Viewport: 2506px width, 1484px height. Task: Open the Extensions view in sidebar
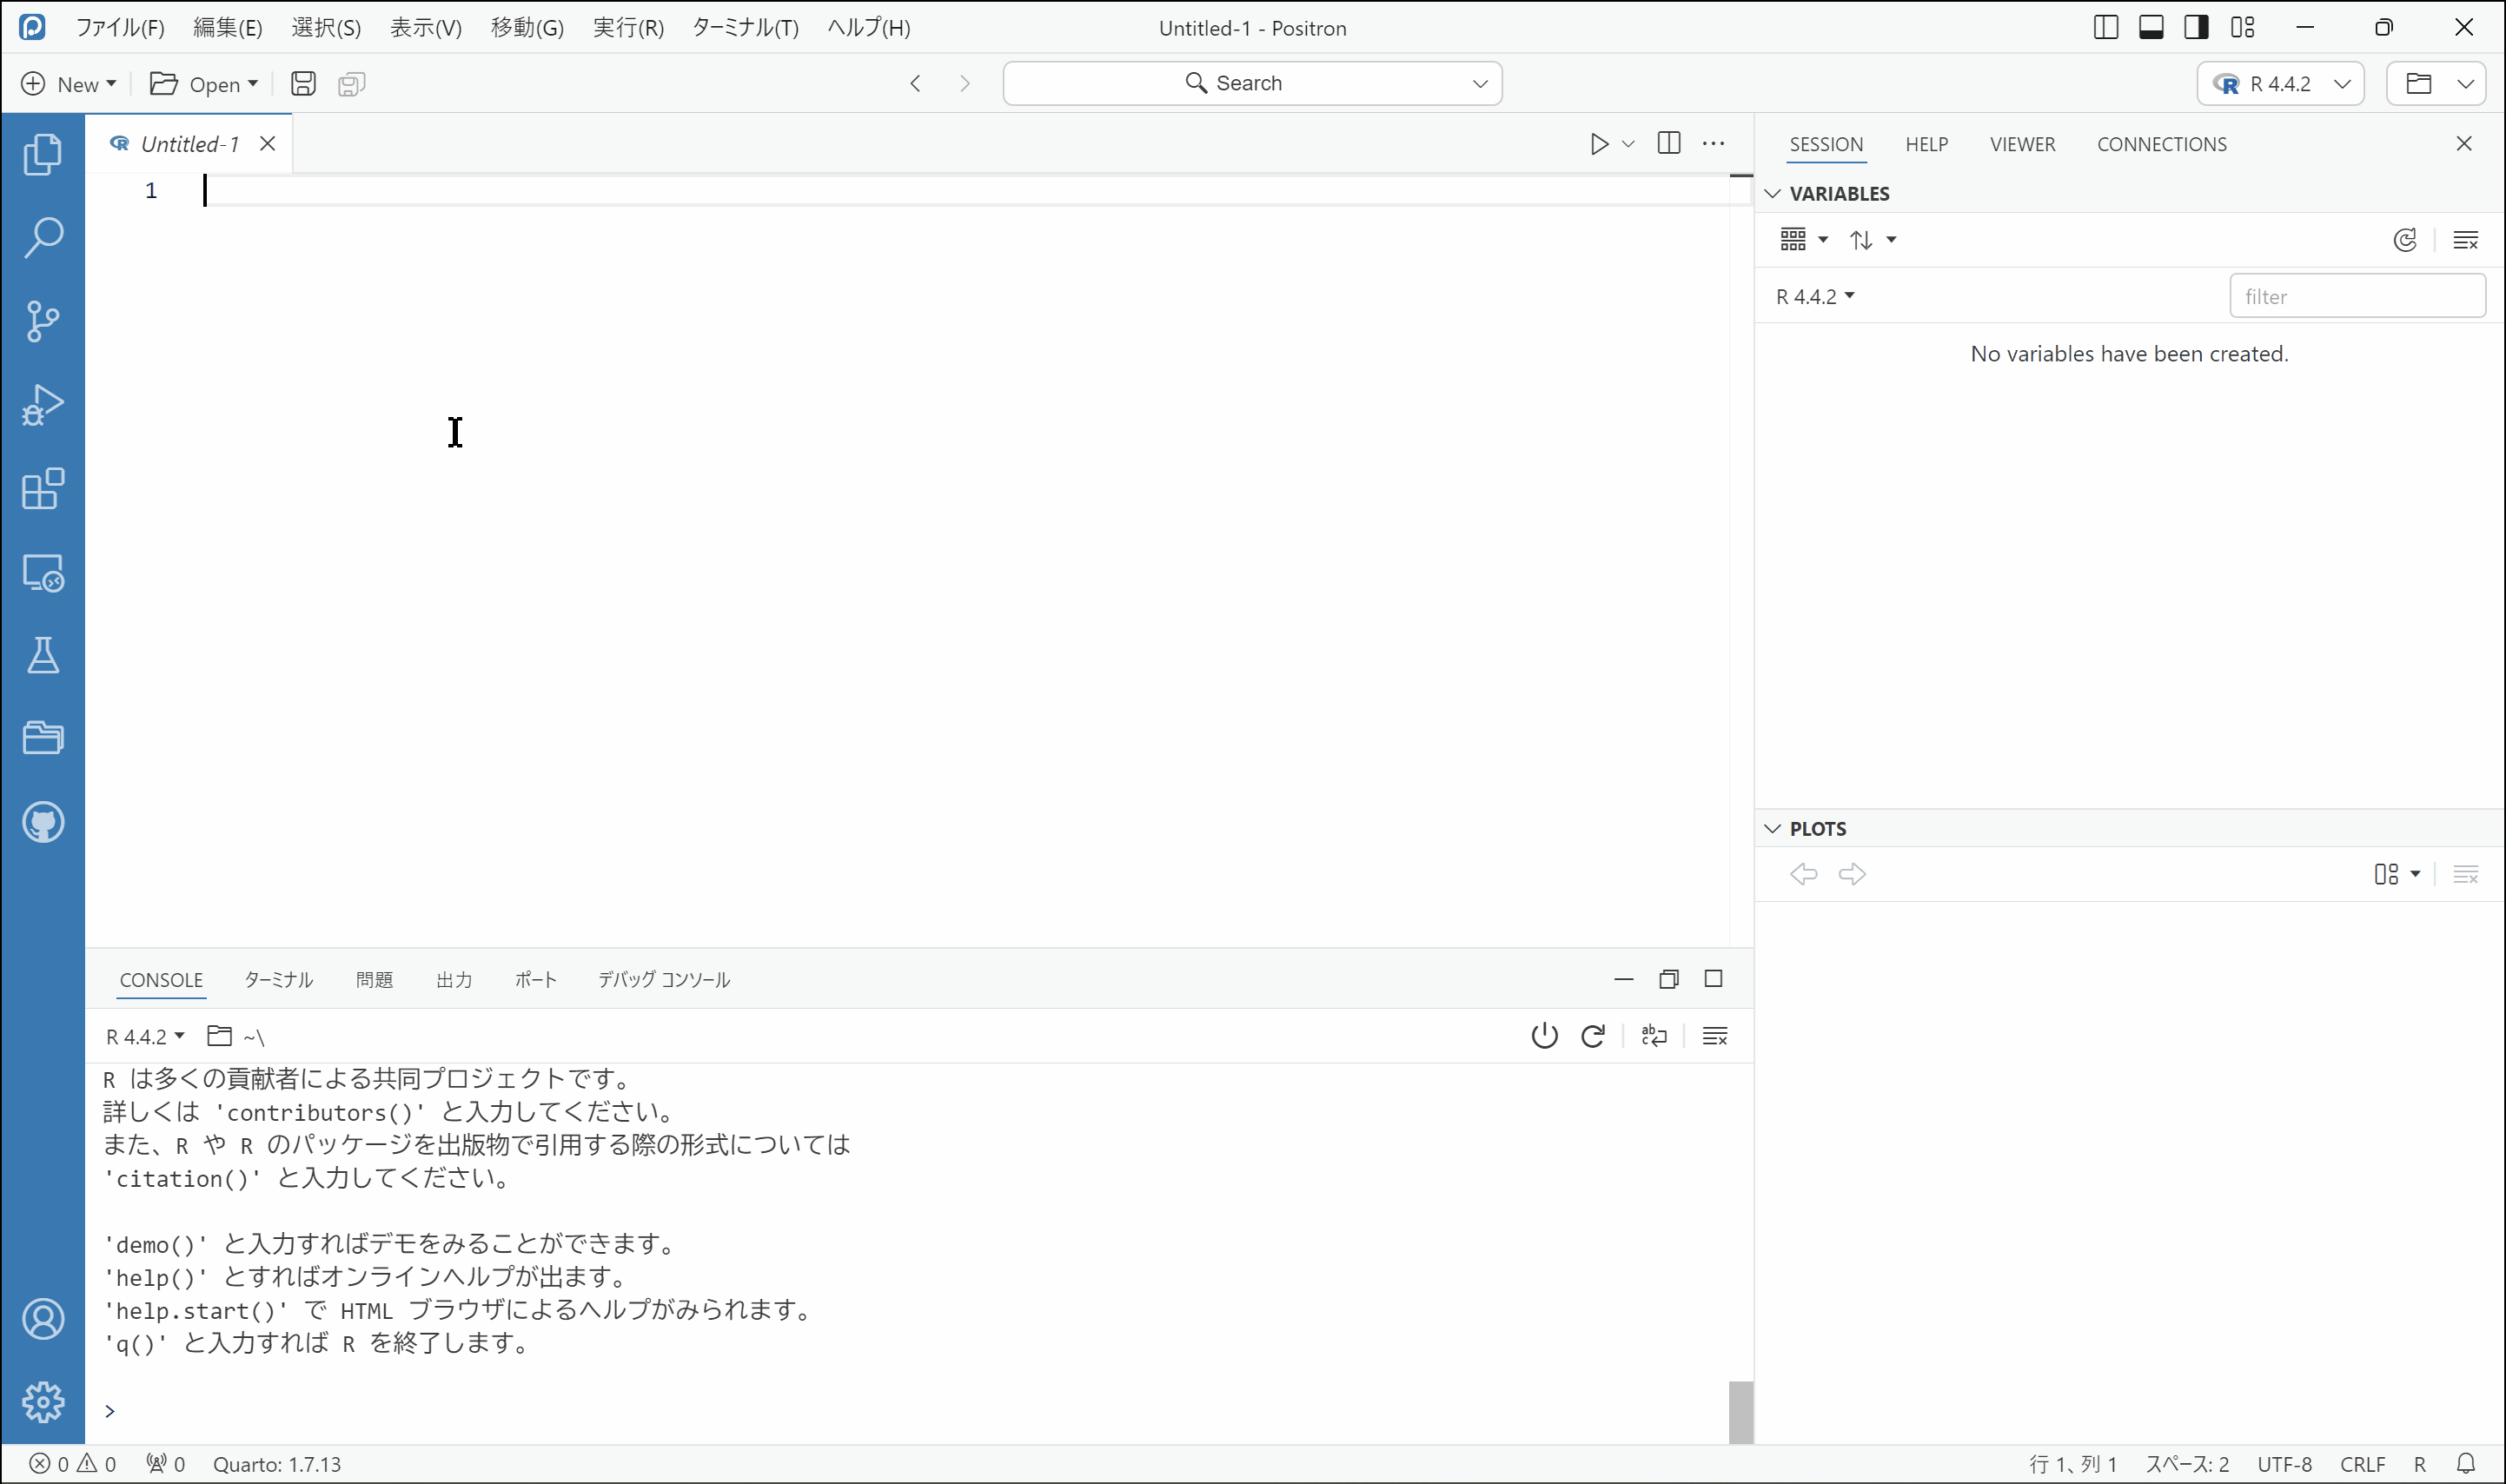point(42,489)
